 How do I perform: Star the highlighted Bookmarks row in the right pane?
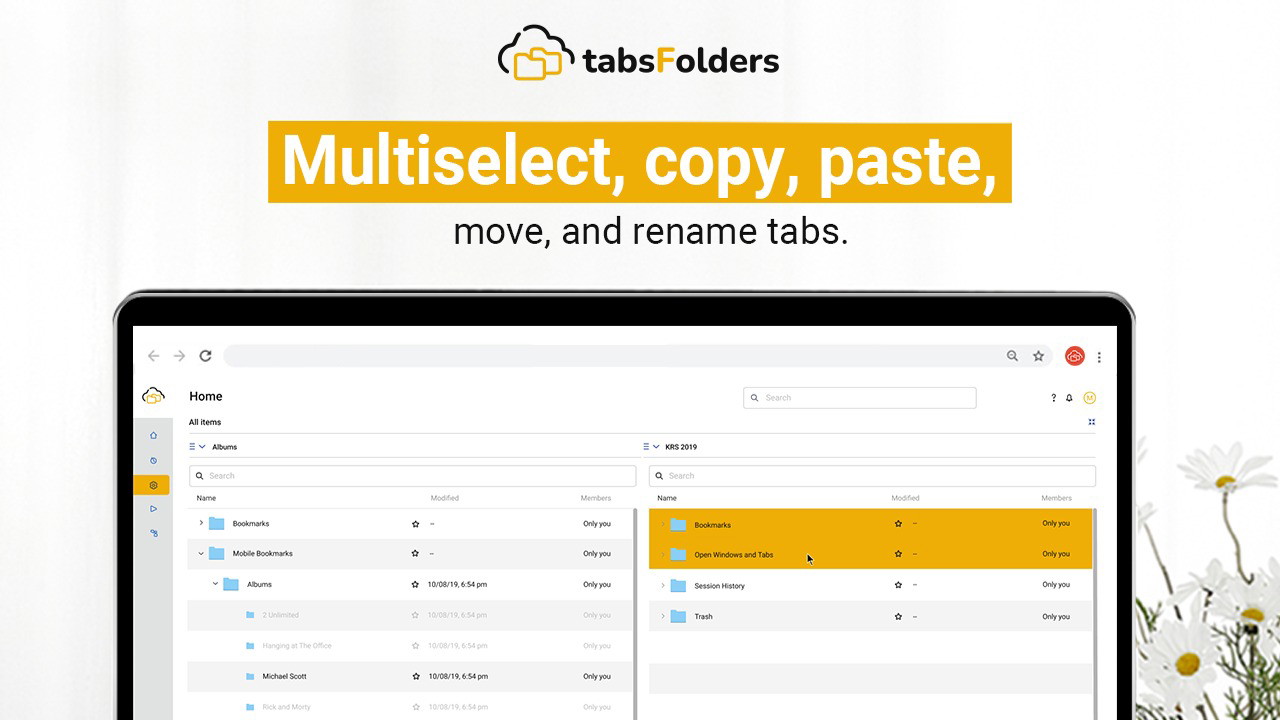point(898,523)
